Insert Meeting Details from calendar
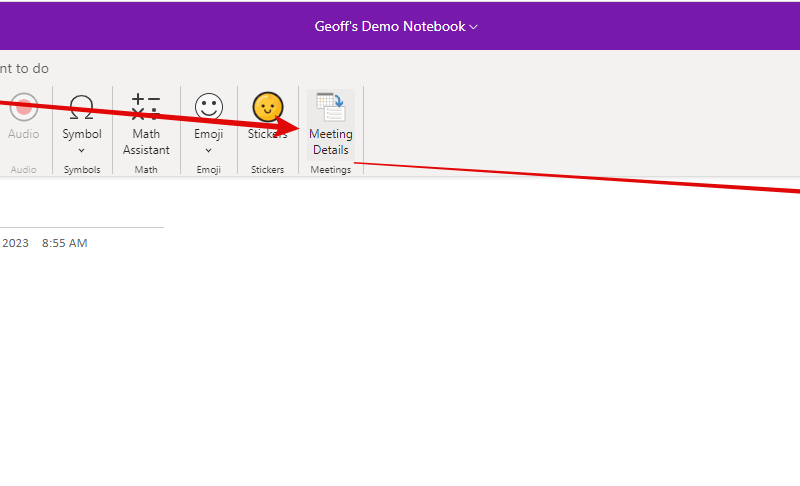This screenshot has width=800, height=486. point(331,124)
